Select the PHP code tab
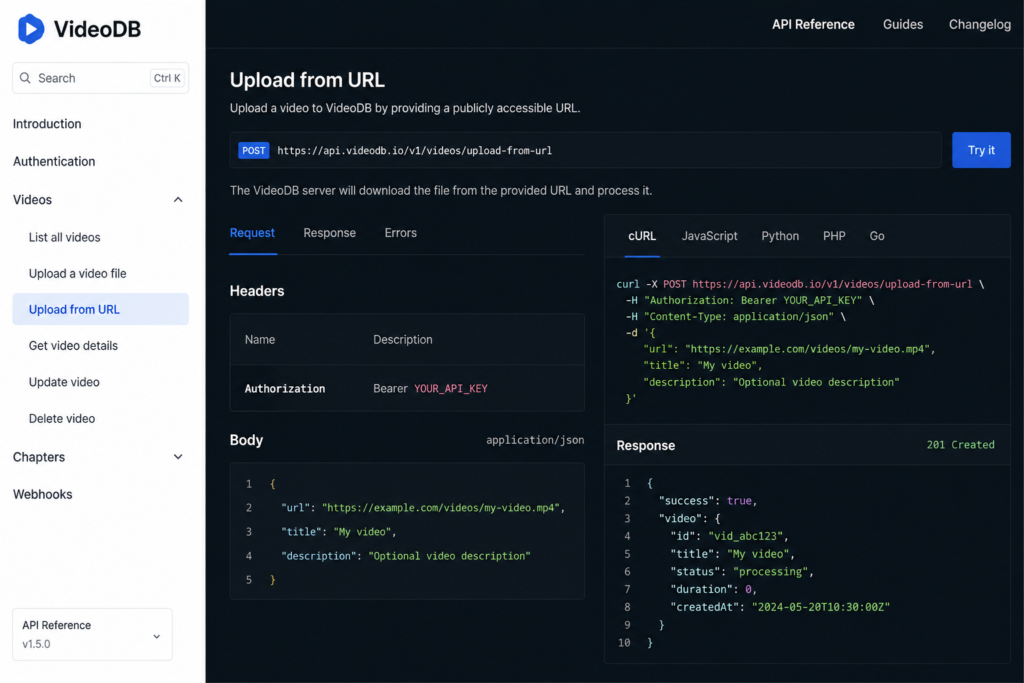1024x683 pixels. [834, 236]
